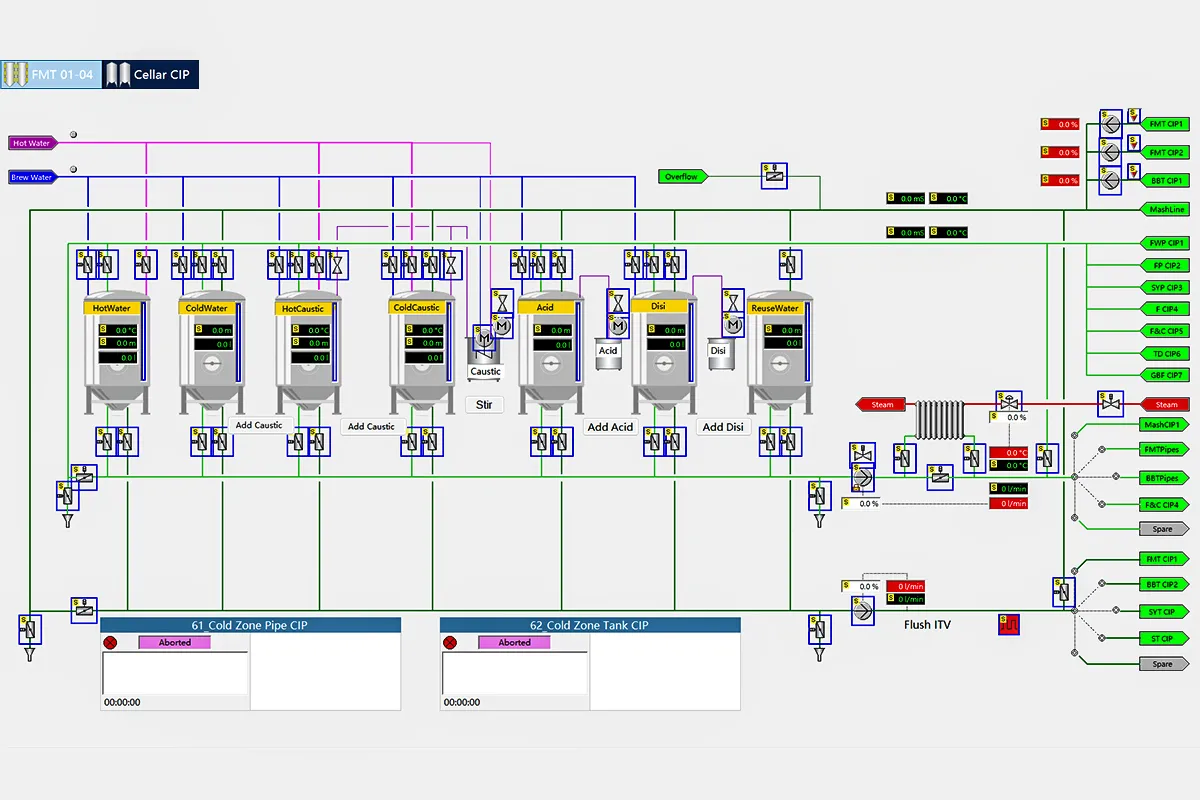The width and height of the screenshot is (1200, 800).
Task: Click the indicator dot beside Hot Water
Action: 73,135
